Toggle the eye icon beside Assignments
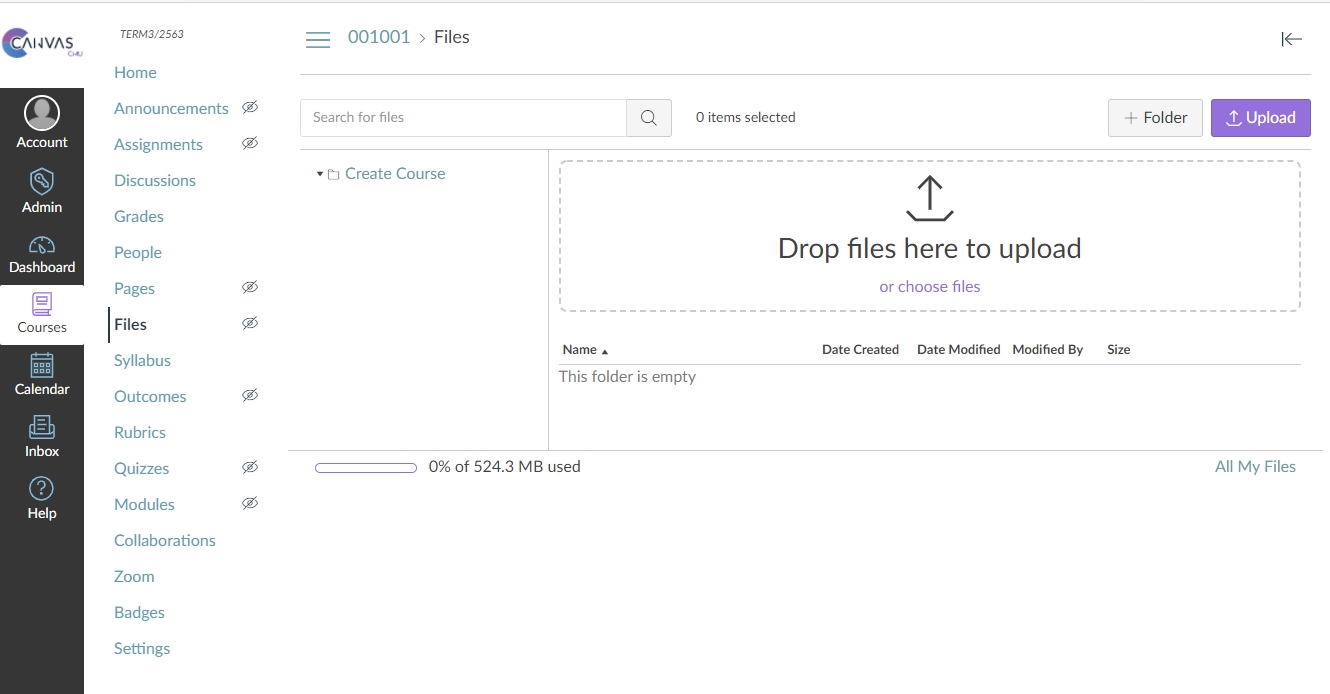Screen dimensions: 1330x694 250,144
